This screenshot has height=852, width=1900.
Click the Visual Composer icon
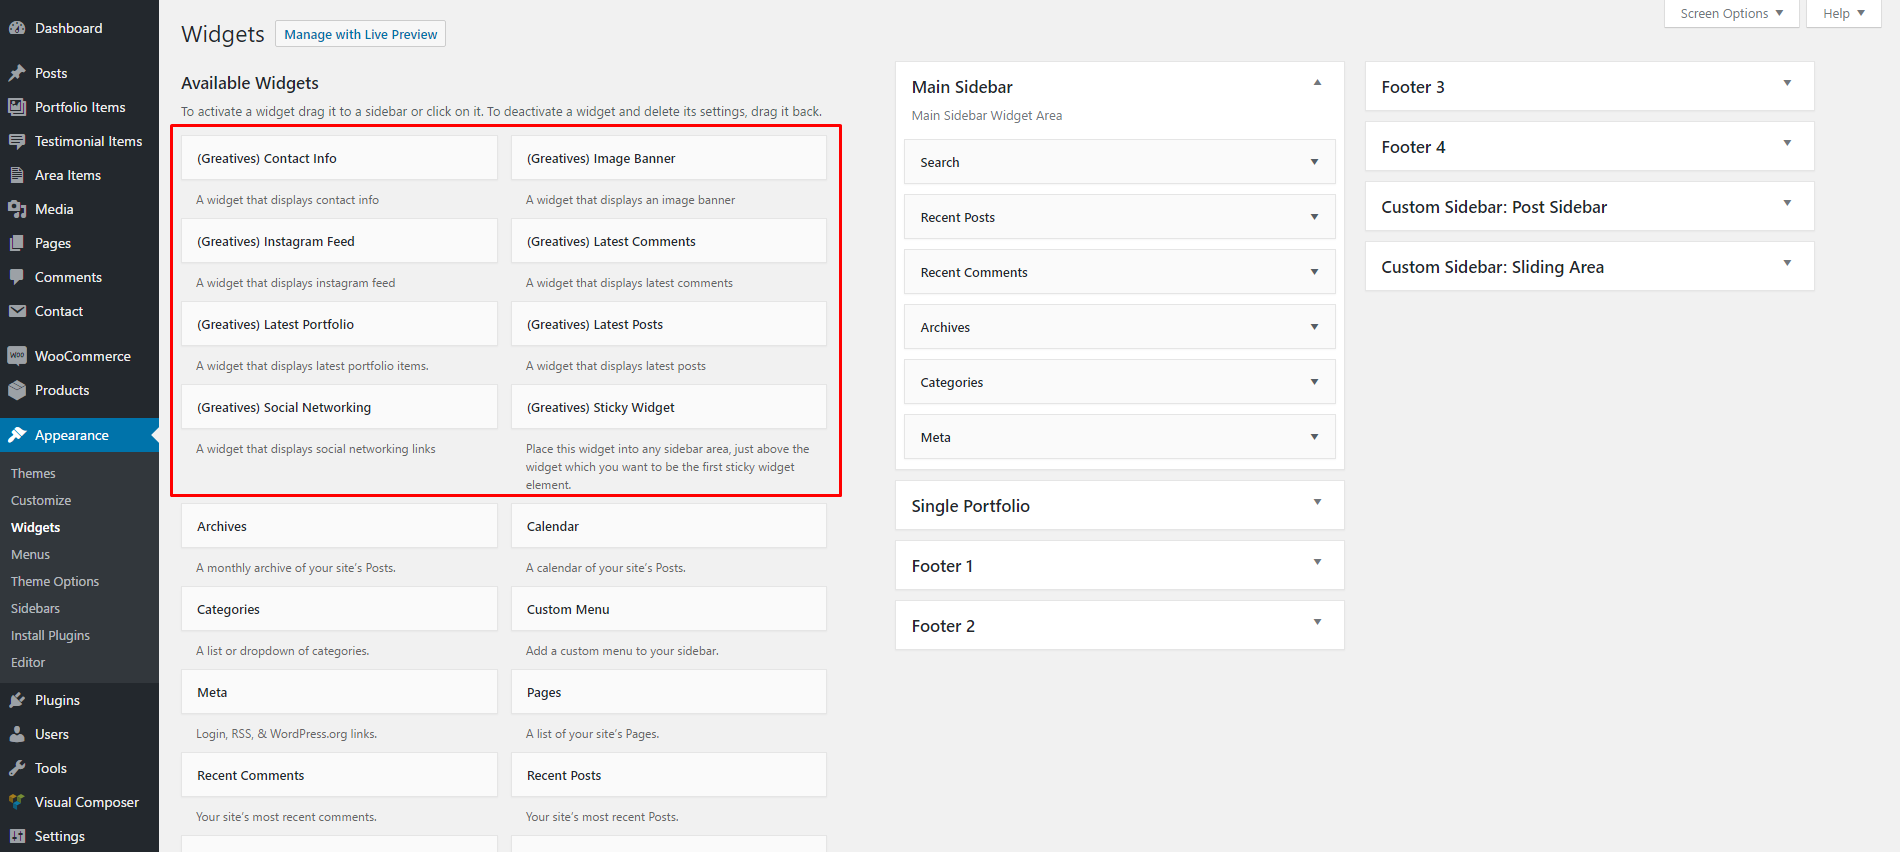[17, 802]
